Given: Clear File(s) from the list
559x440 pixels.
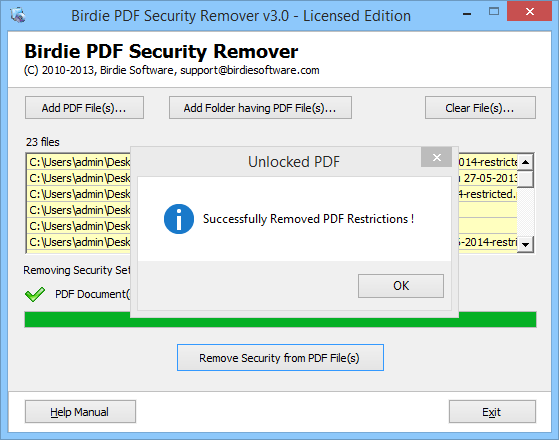Looking at the screenshot, I should (480, 108).
